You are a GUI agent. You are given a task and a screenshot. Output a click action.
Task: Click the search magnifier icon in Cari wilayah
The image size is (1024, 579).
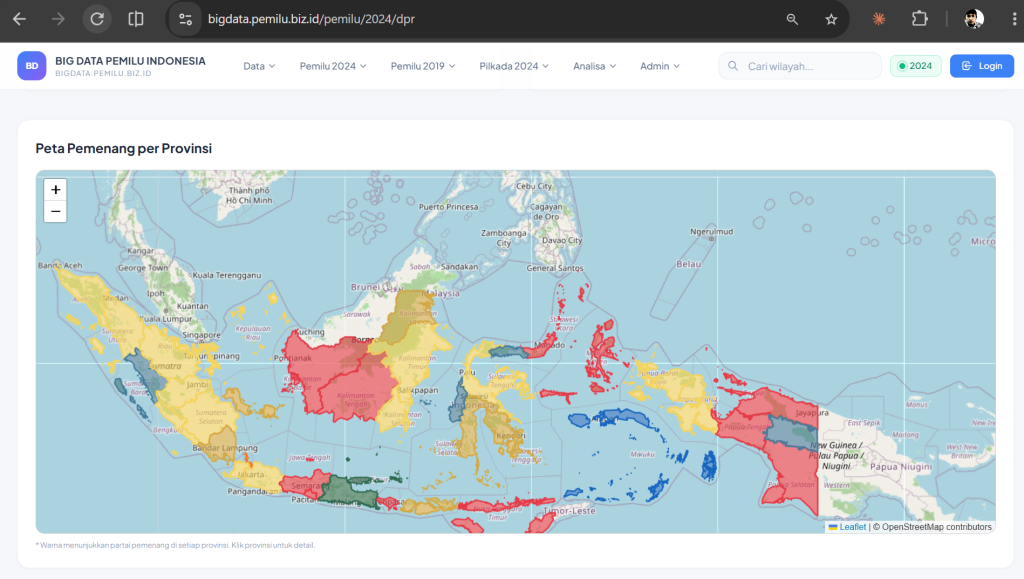[x=733, y=66]
